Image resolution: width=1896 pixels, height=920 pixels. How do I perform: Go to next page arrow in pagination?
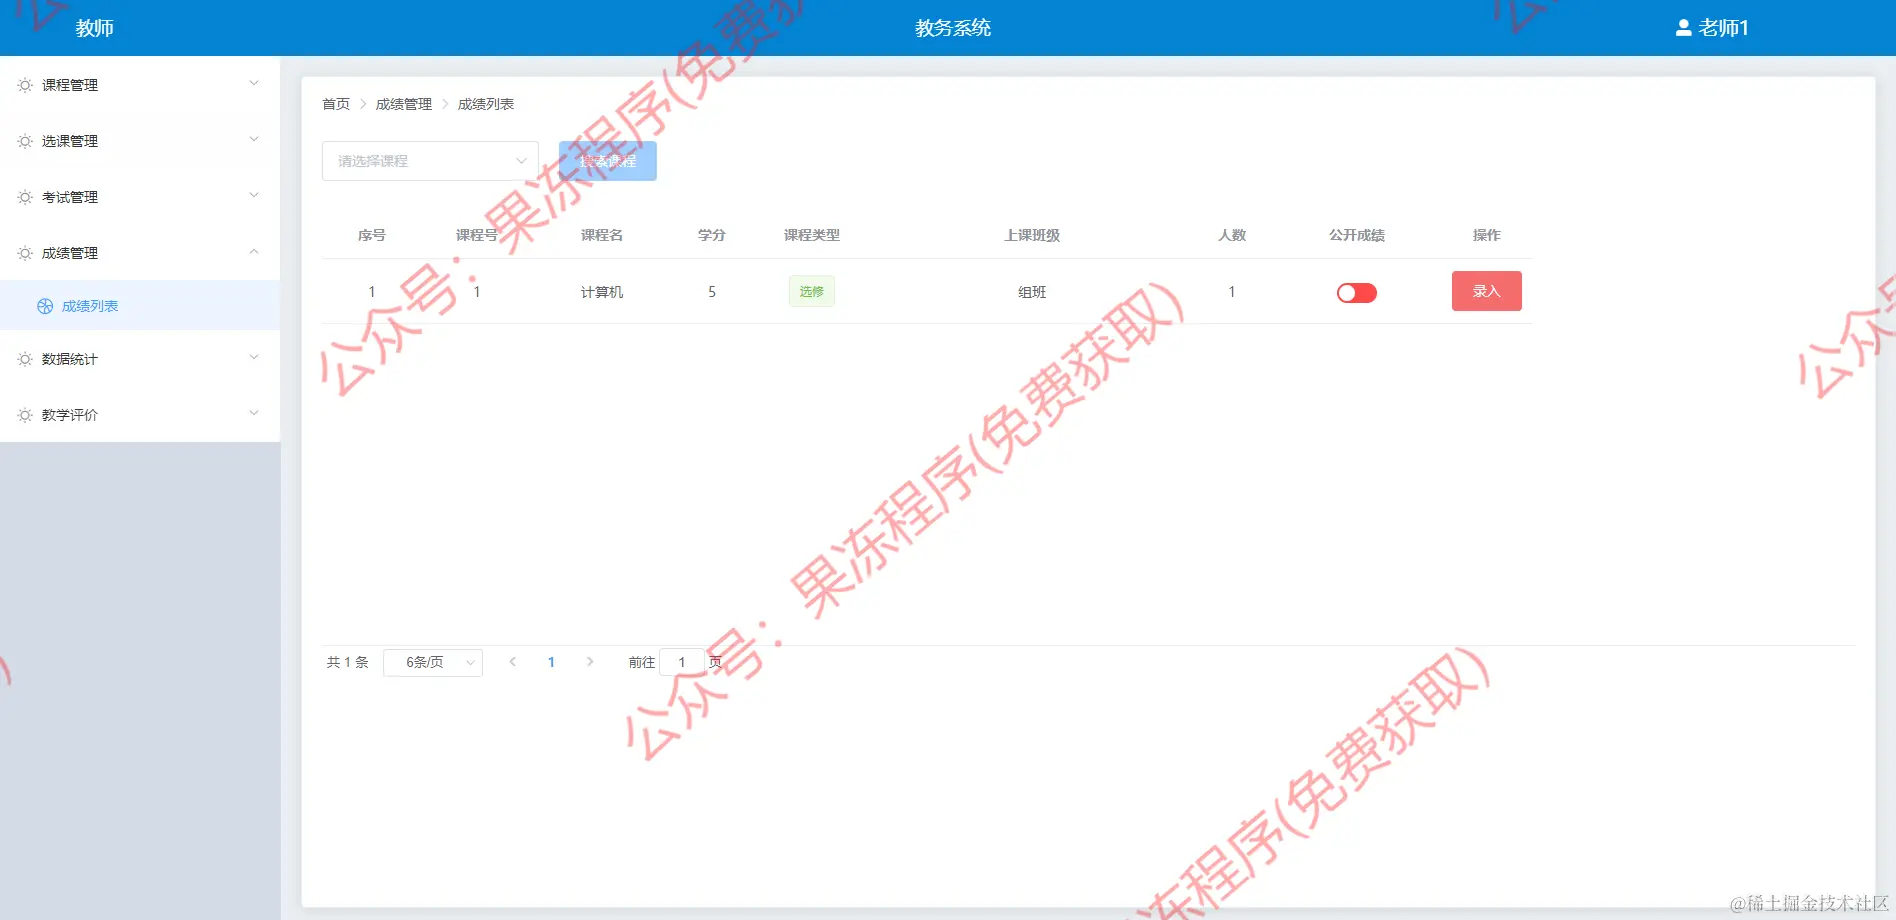(x=590, y=661)
